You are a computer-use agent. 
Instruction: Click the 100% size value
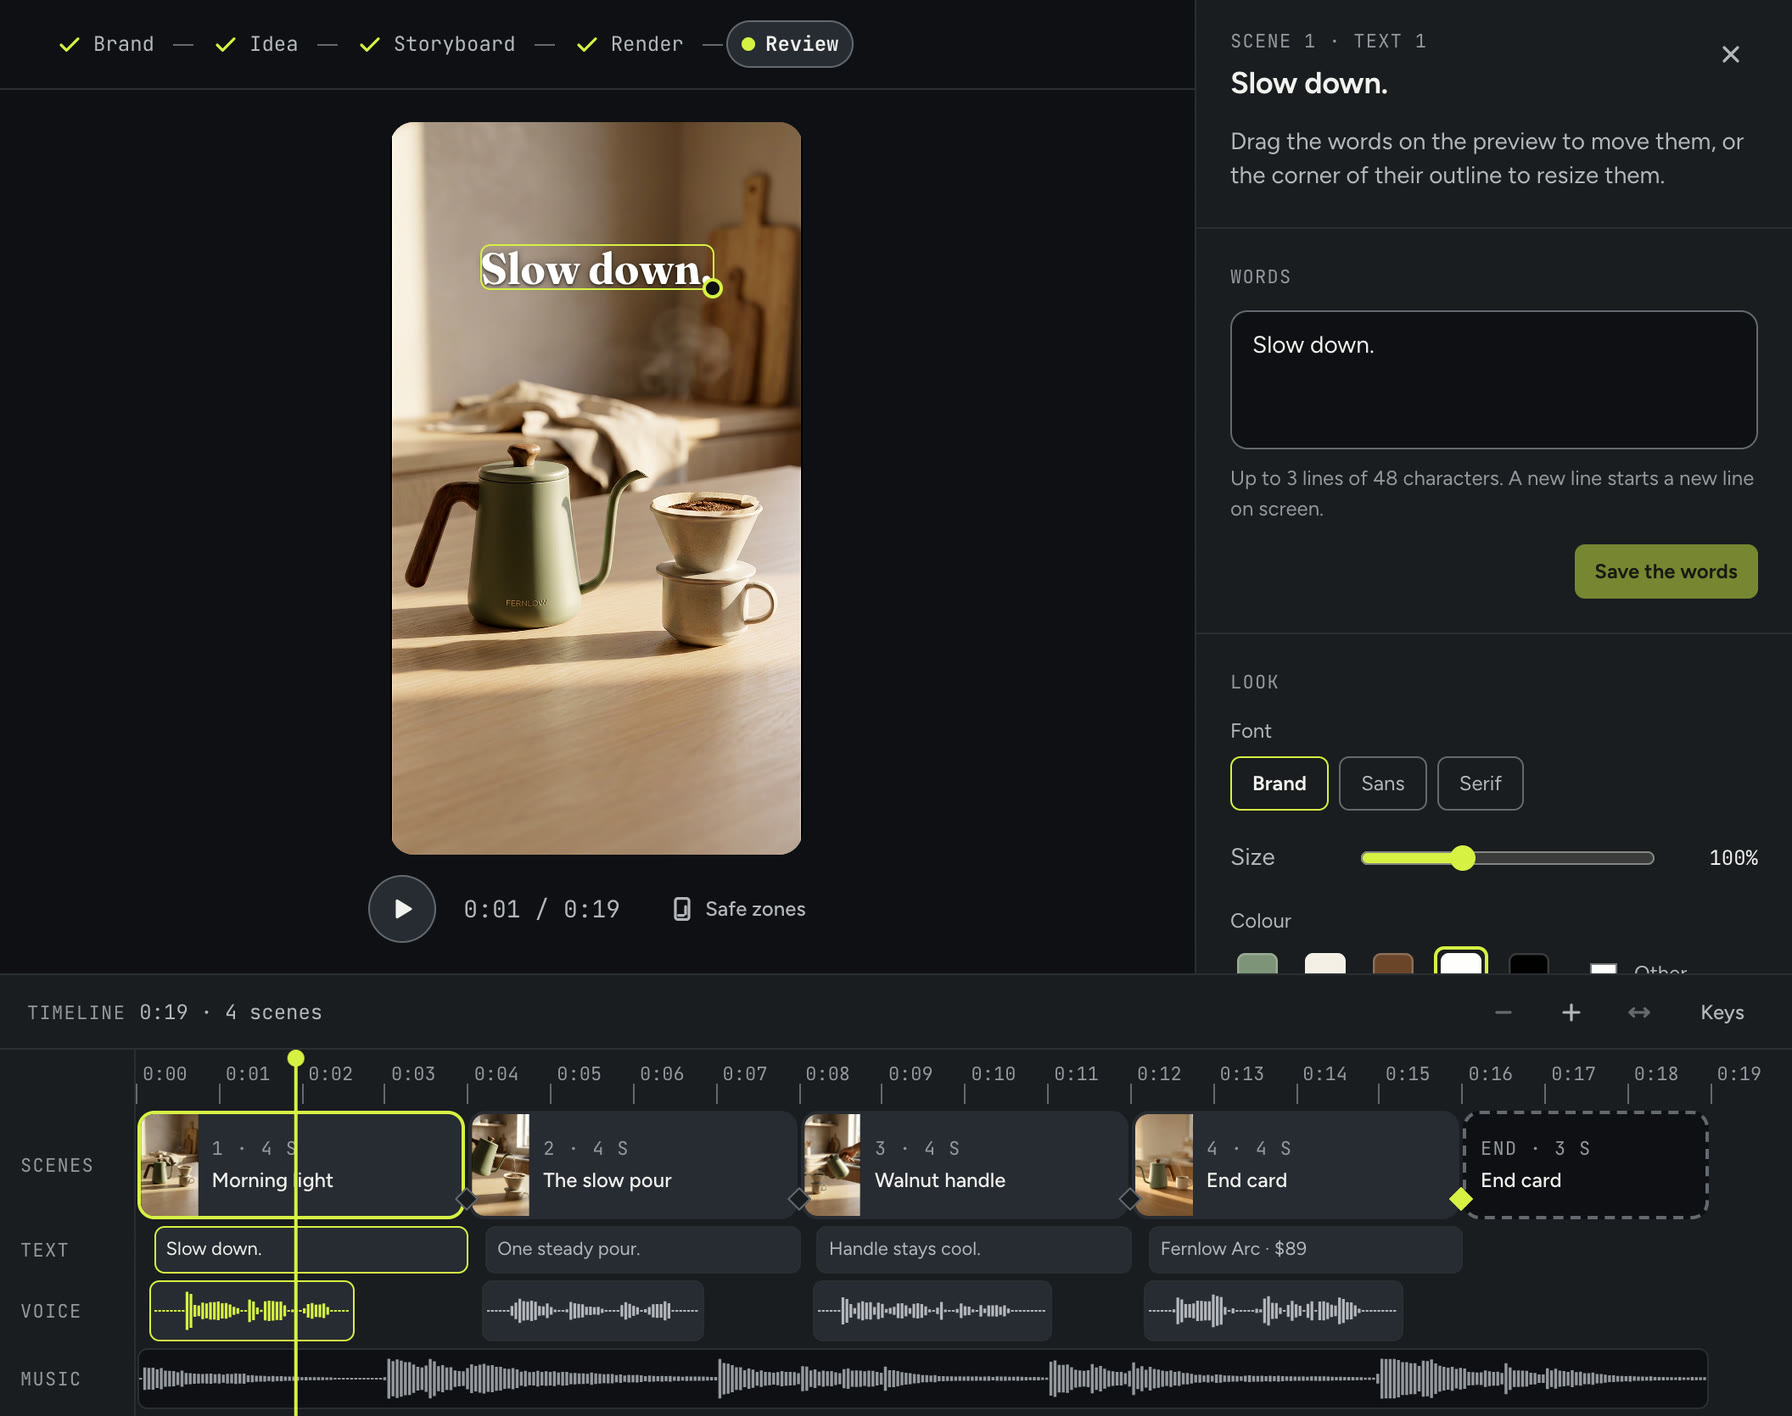point(1733,858)
